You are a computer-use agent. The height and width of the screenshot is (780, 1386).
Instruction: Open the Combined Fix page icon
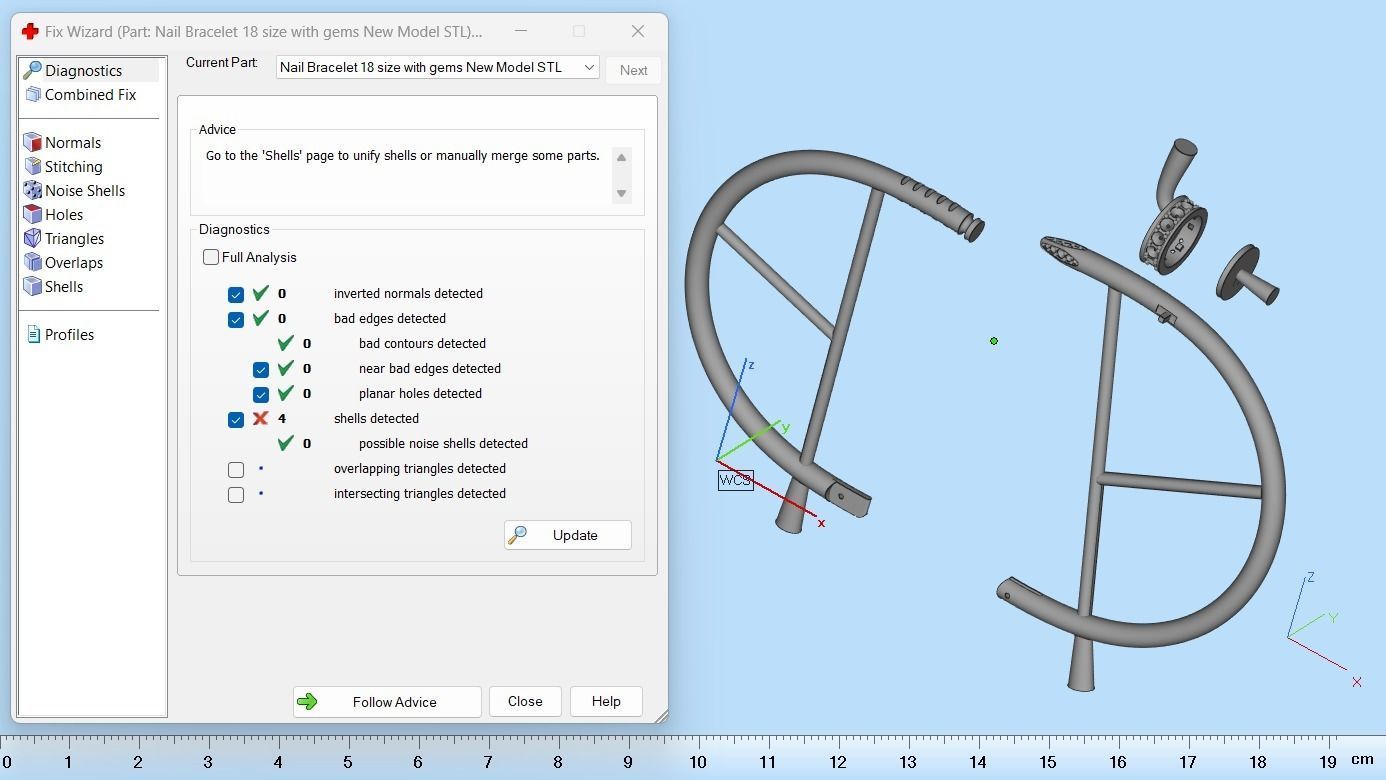point(33,94)
